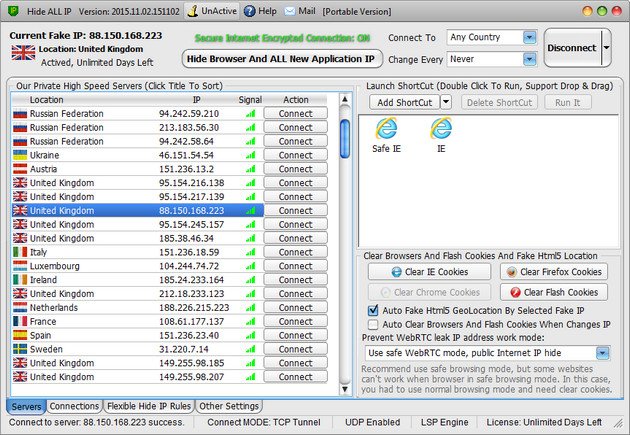Click Hide Browser And ALL New Application IP
The height and width of the screenshot is (435, 630).
[x=281, y=59]
